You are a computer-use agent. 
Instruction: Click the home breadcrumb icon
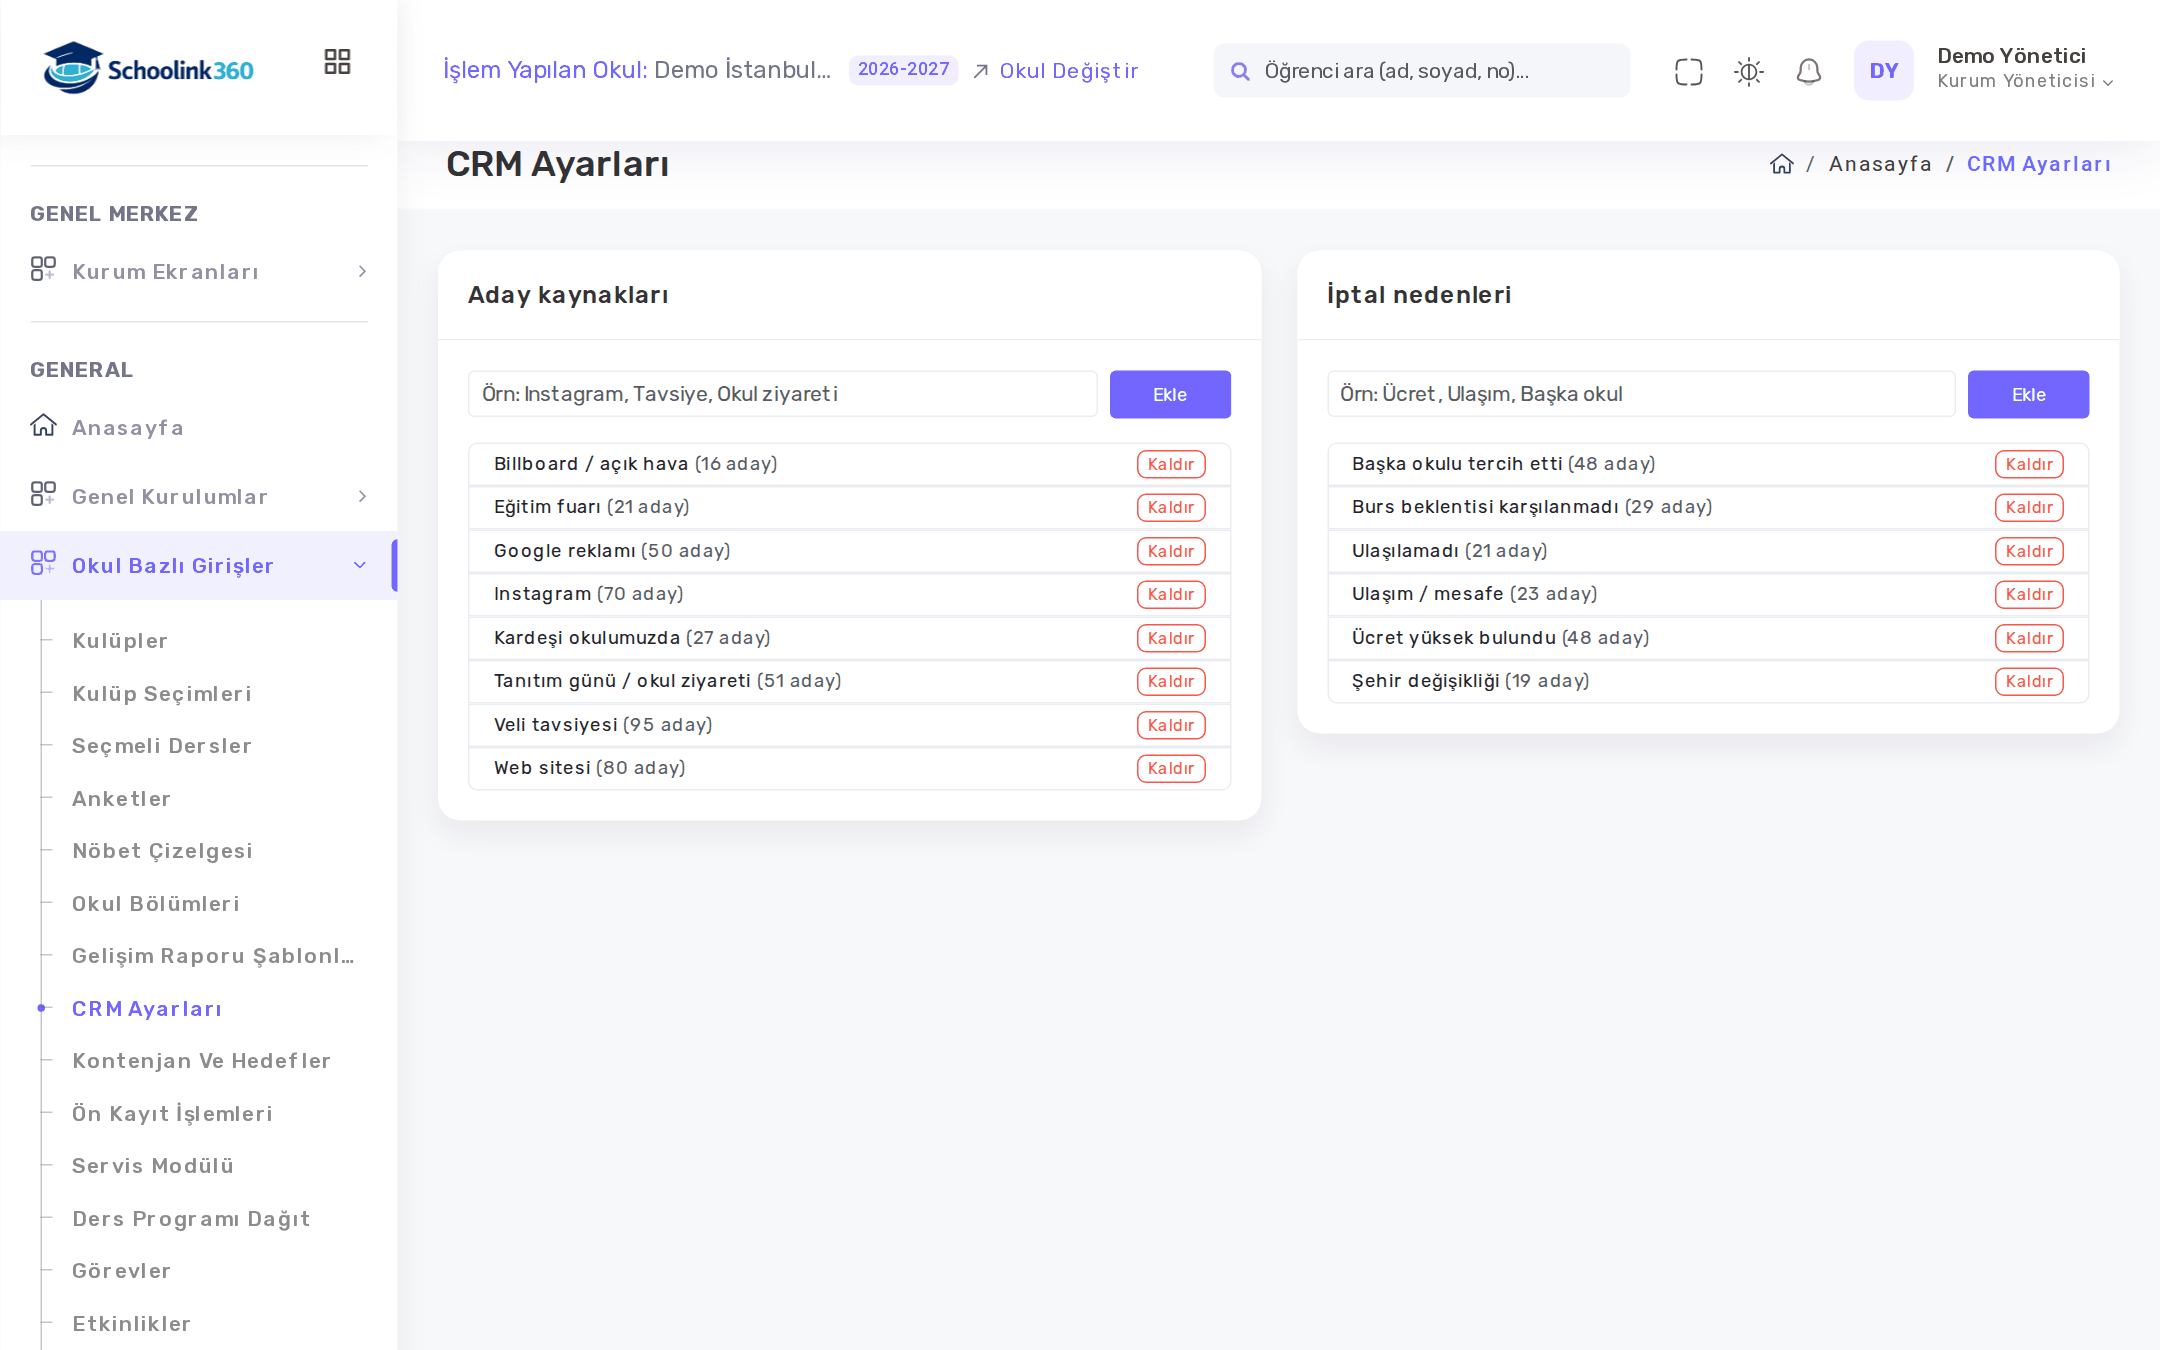click(x=1781, y=164)
